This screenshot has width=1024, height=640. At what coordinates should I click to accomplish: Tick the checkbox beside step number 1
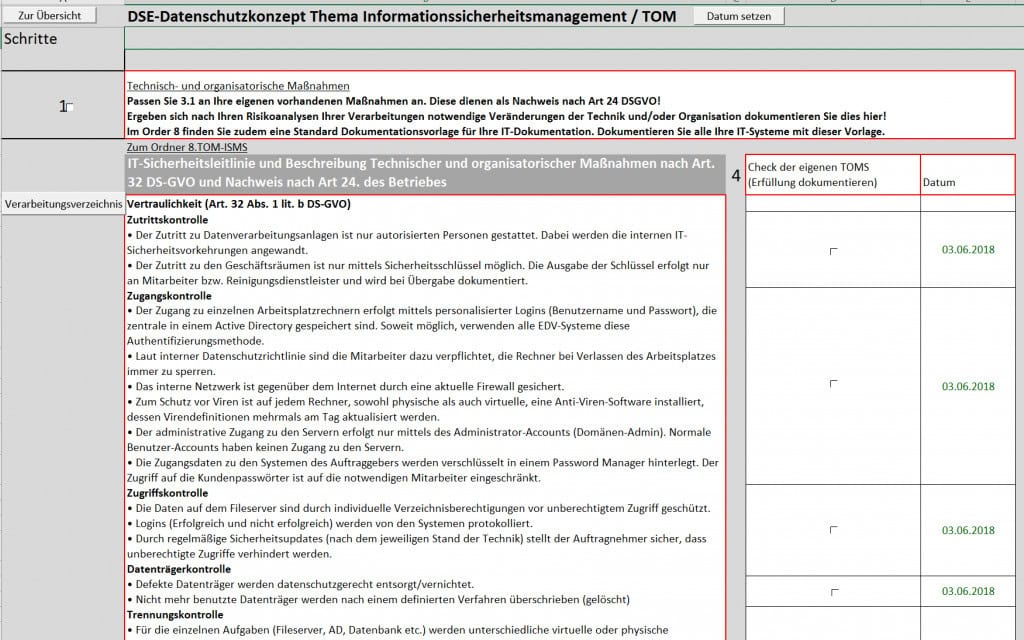[x=70, y=107]
